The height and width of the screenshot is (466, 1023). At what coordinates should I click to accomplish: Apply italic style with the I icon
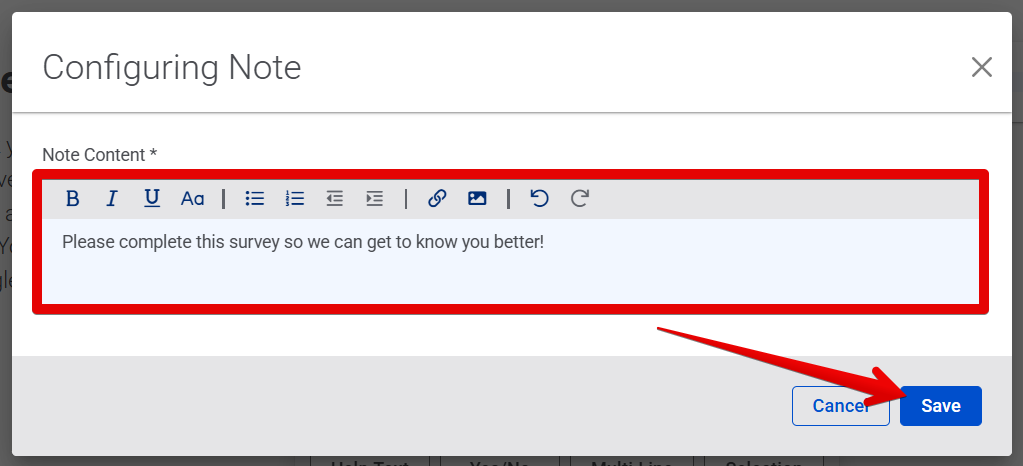112,199
